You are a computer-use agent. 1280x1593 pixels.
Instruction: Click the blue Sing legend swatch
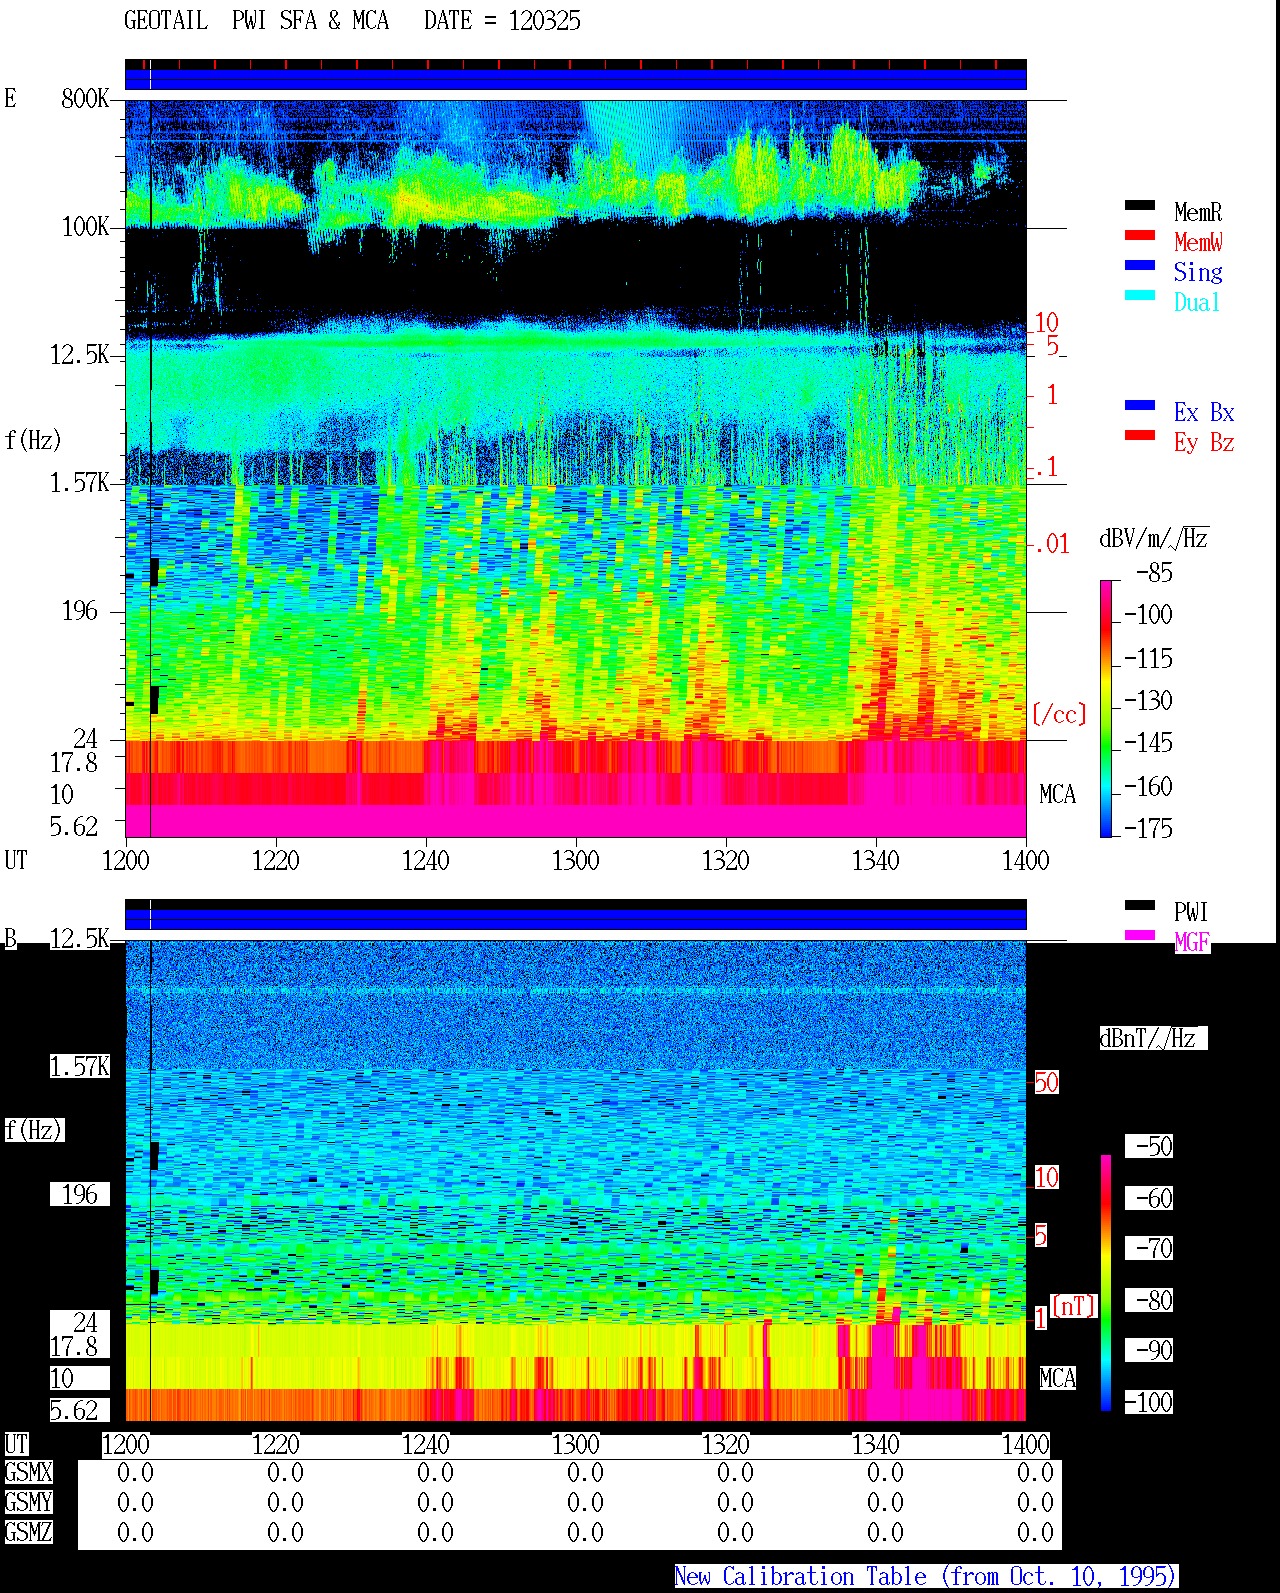(1140, 266)
